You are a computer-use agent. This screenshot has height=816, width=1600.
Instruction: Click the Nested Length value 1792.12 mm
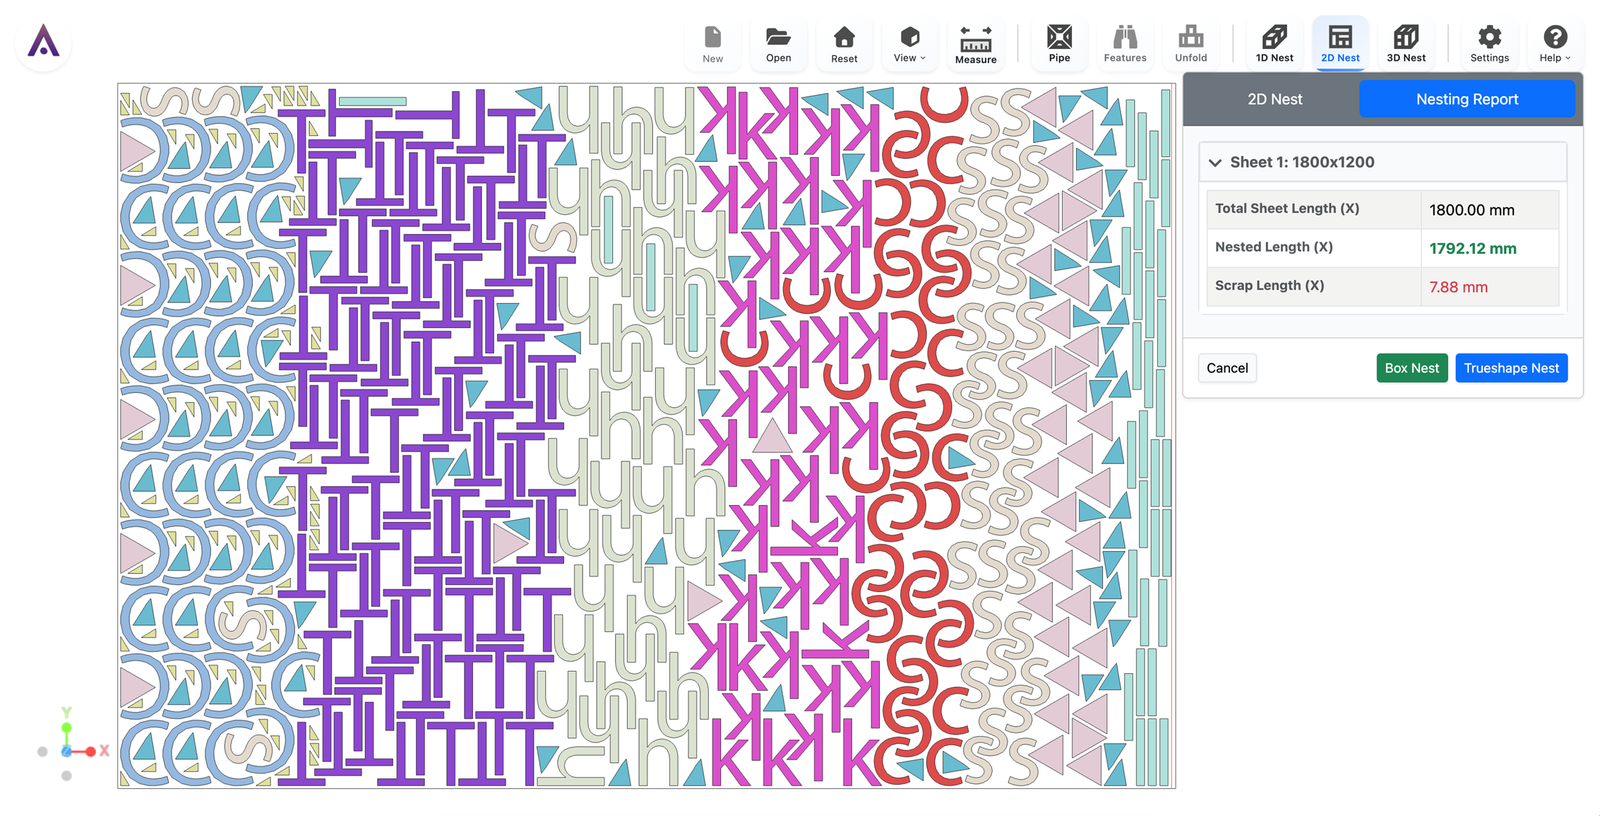coord(1472,248)
